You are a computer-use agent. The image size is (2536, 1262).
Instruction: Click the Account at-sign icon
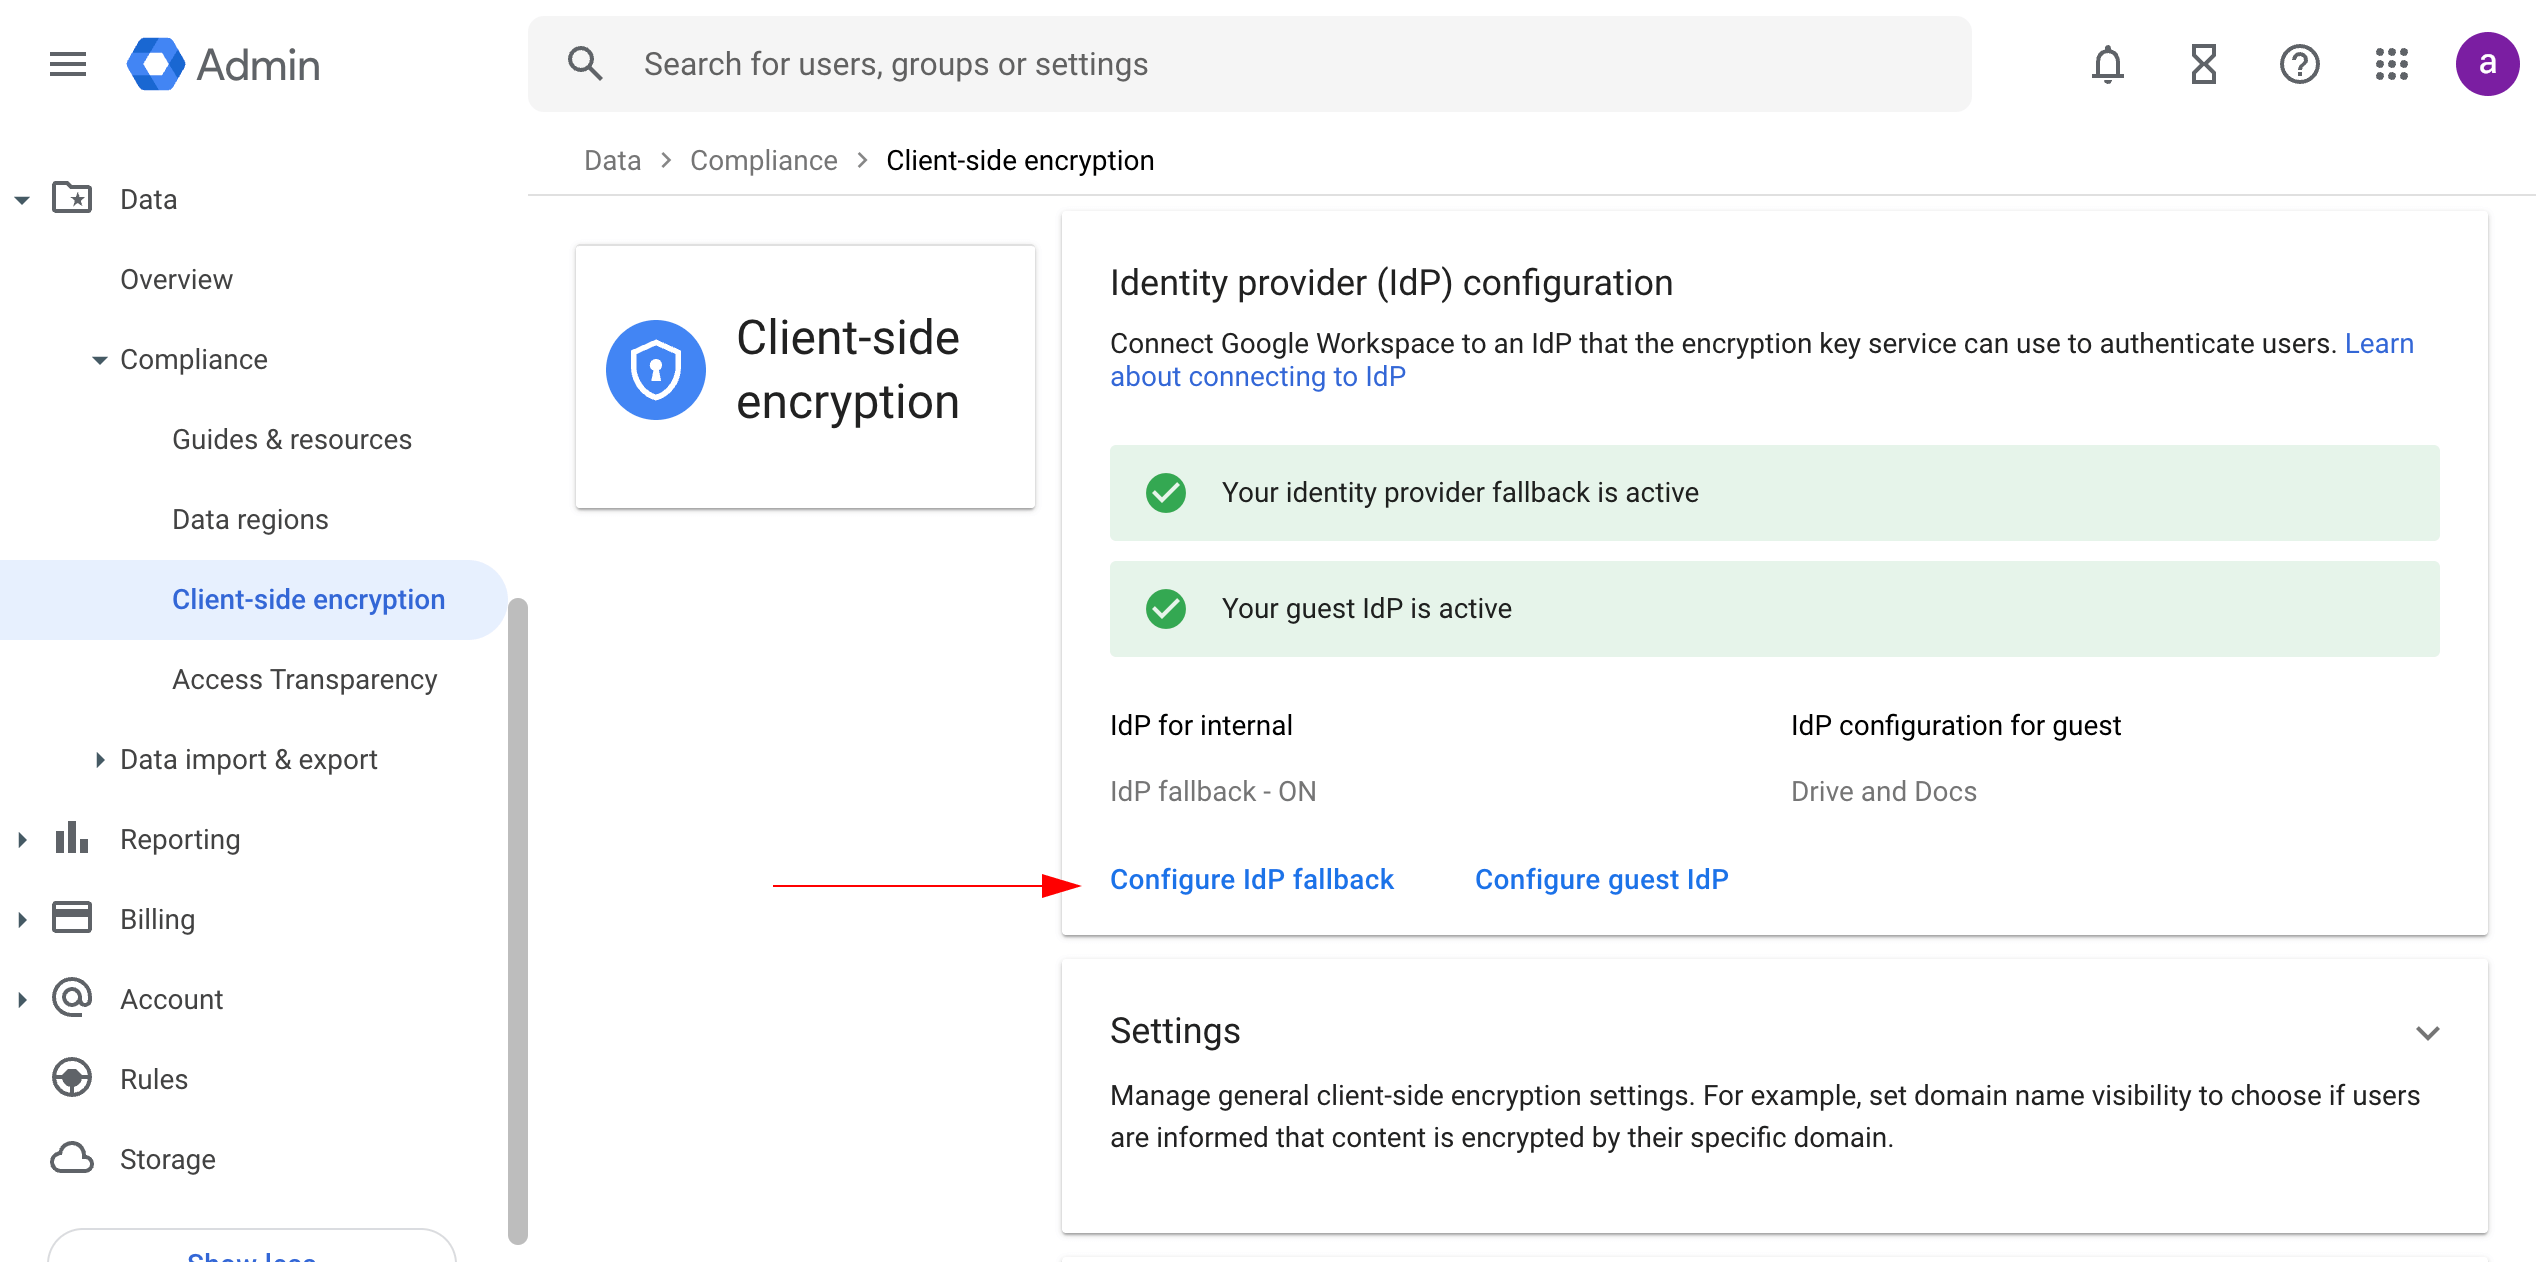coord(72,998)
